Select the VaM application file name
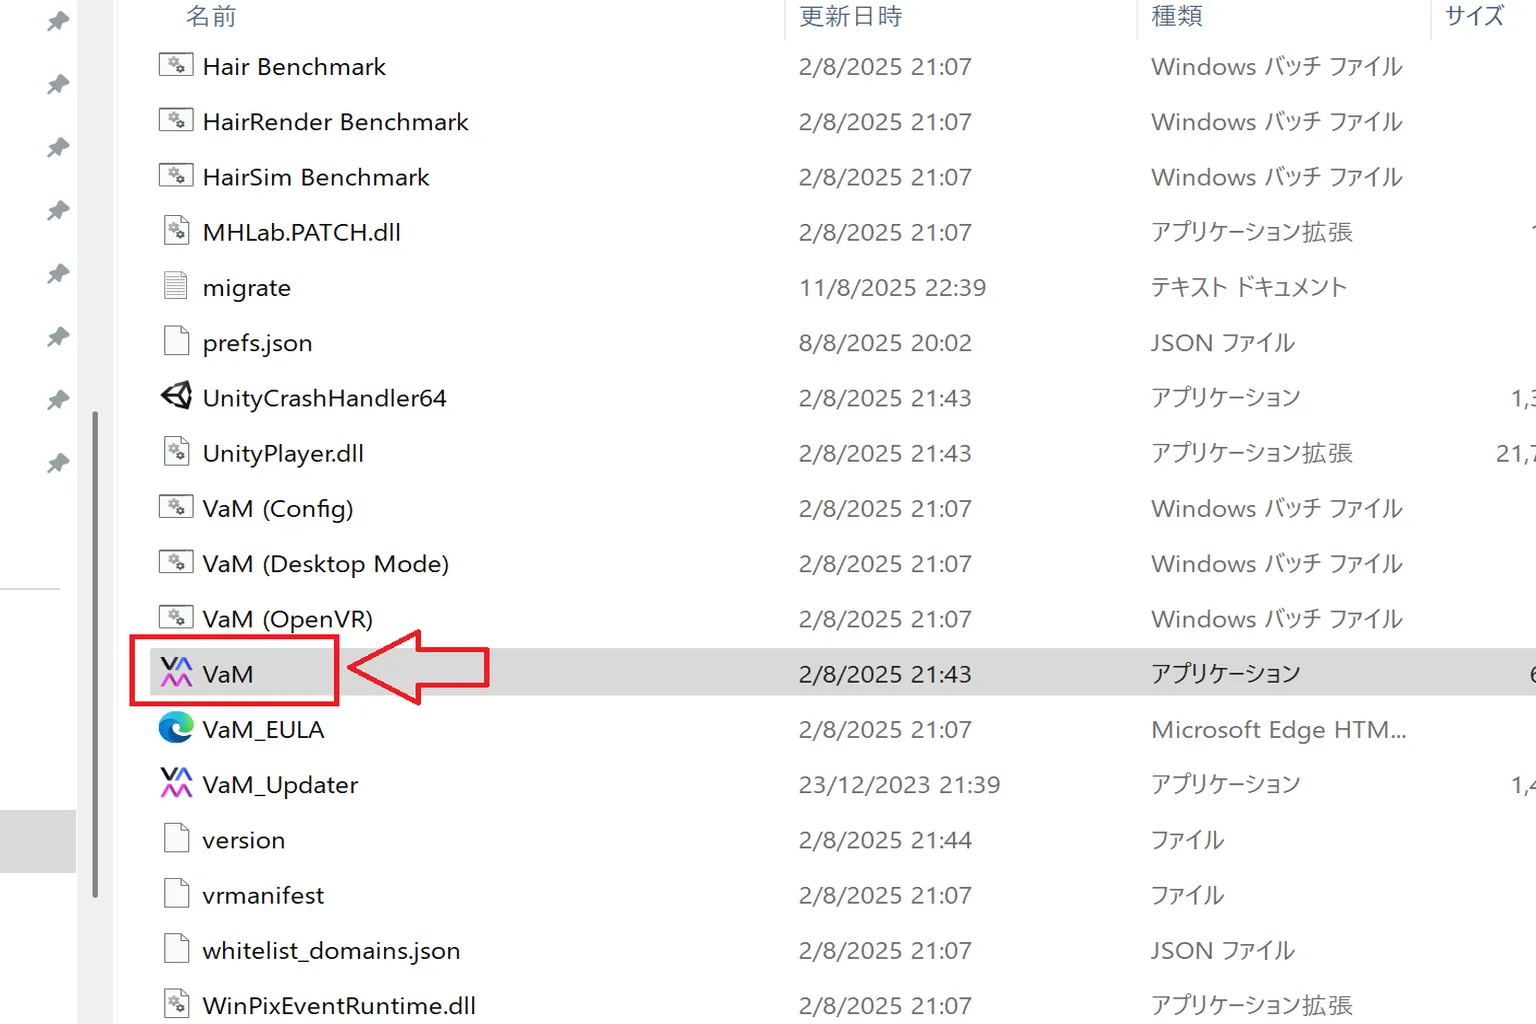The image size is (1536, 1024). [228, 674]
